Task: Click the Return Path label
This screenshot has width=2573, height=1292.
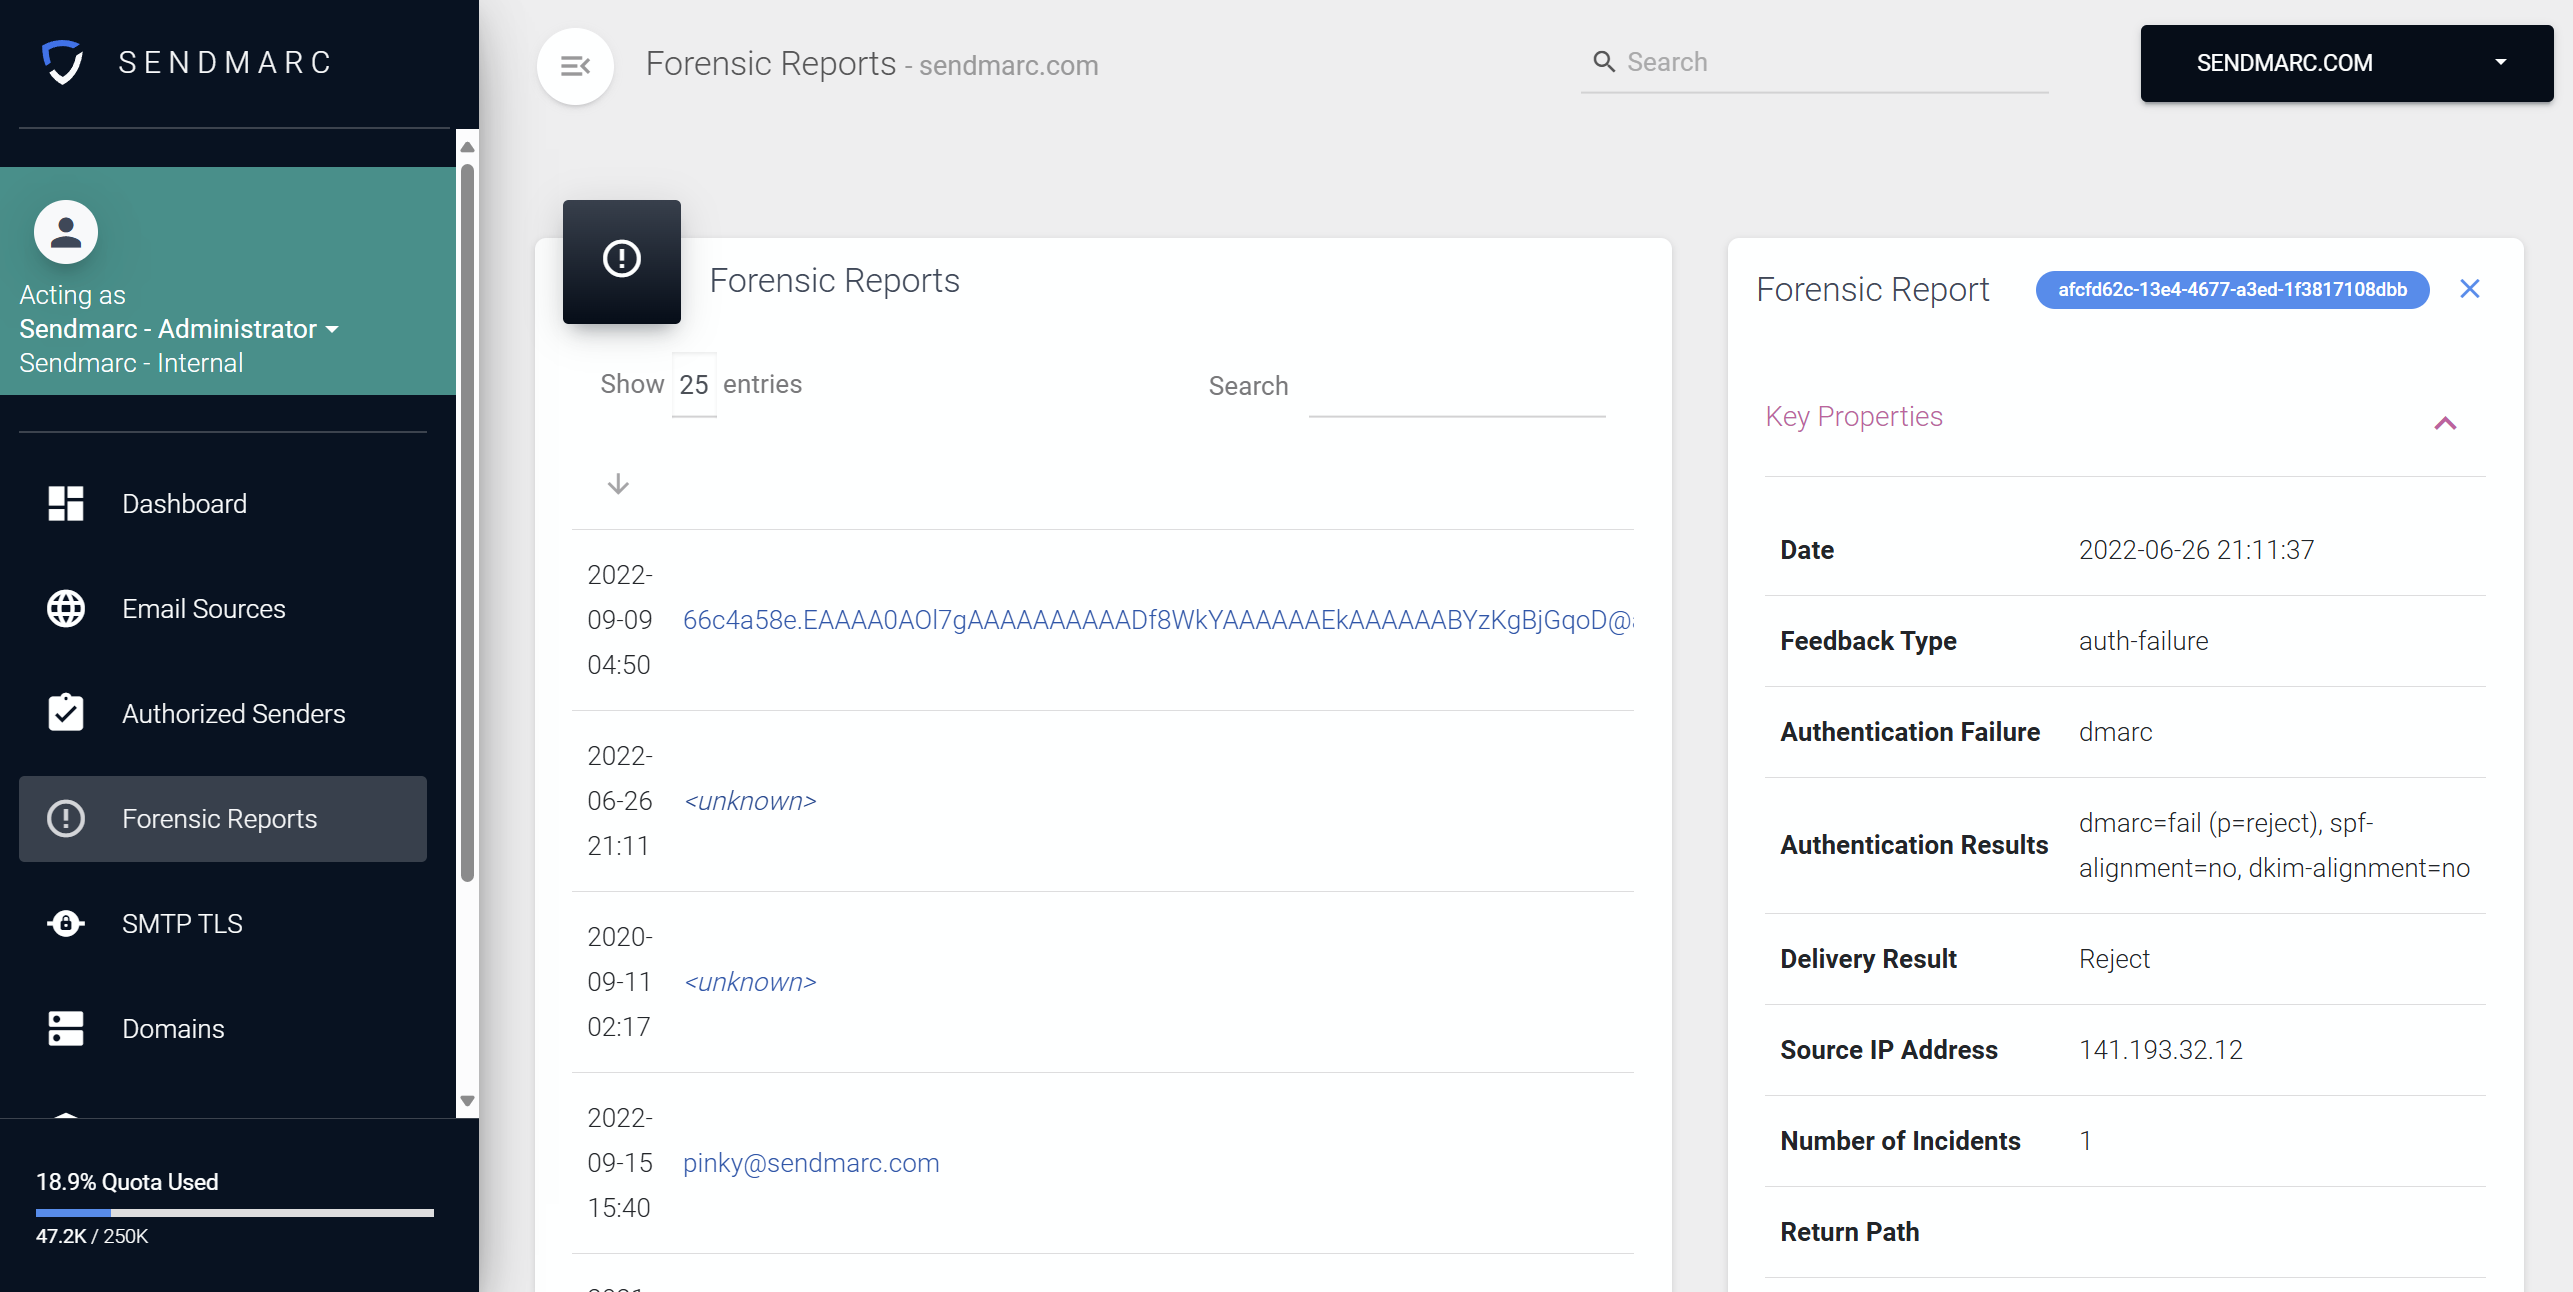Action: tap(1850, 1232)
